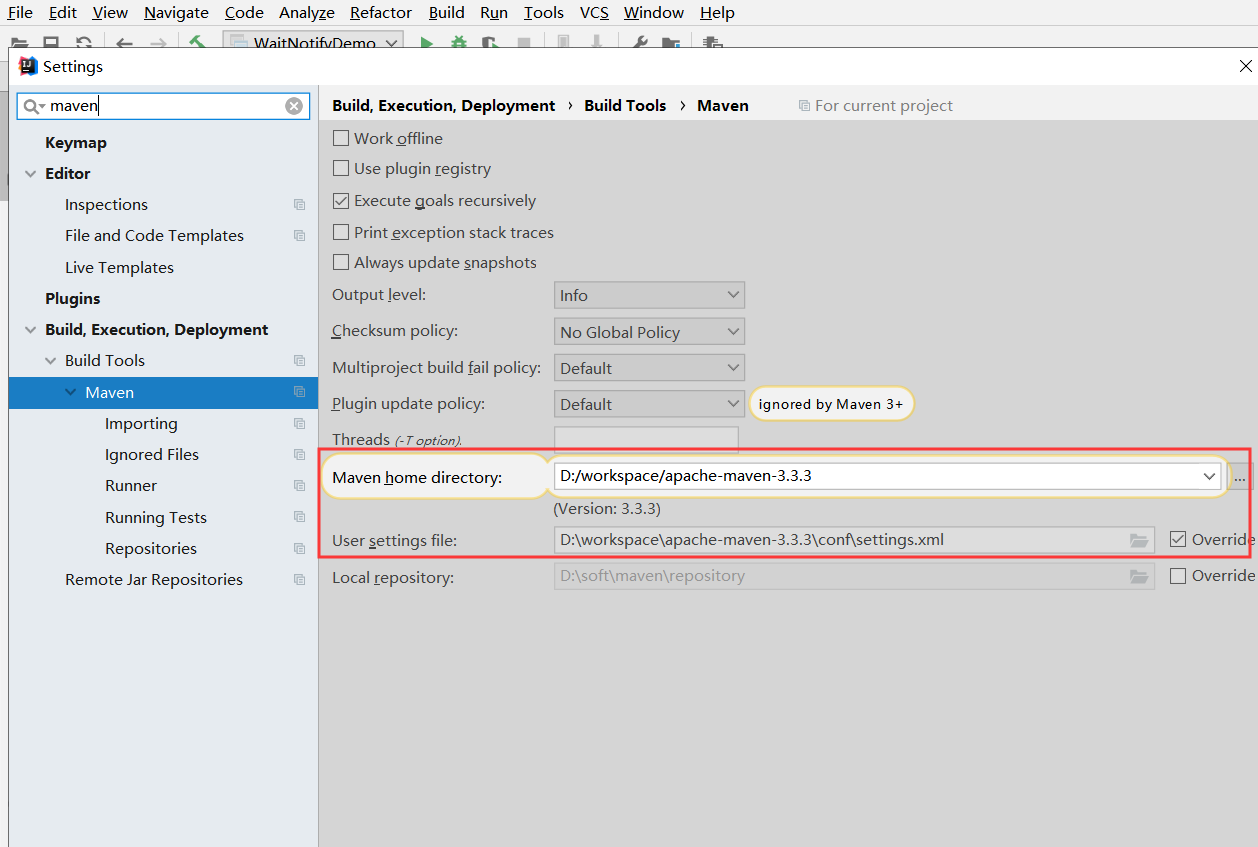Open the Analyze menu
The width and height of the screenshot is (1258, 847).
tap(307, 13)
